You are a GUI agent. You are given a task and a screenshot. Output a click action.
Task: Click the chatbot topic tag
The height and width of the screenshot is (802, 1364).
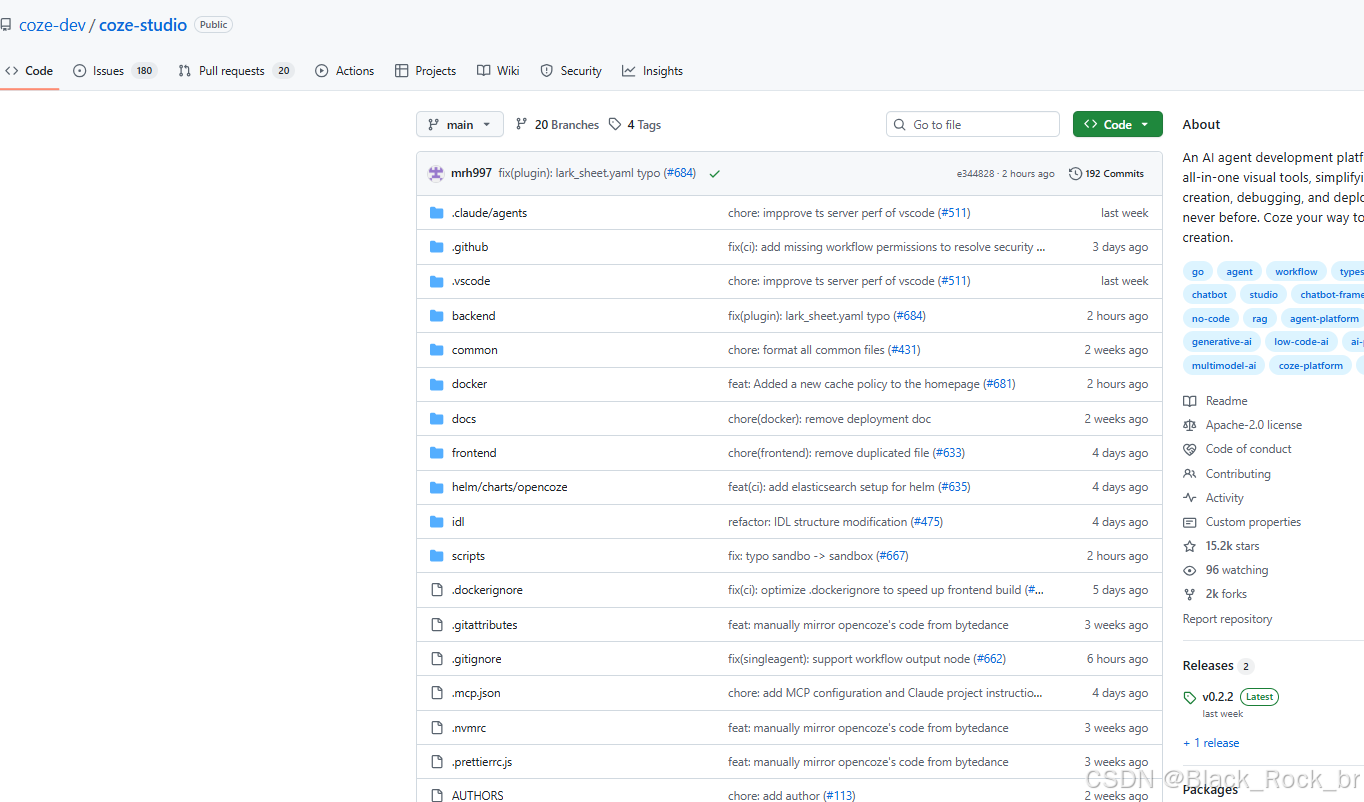click(x=1209, y=295)
